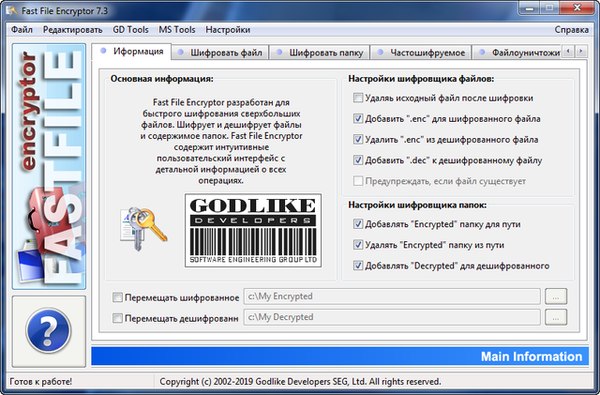Minimize the Fast File Encryptor window
The image size is (600, 395).
pos(530,8)
